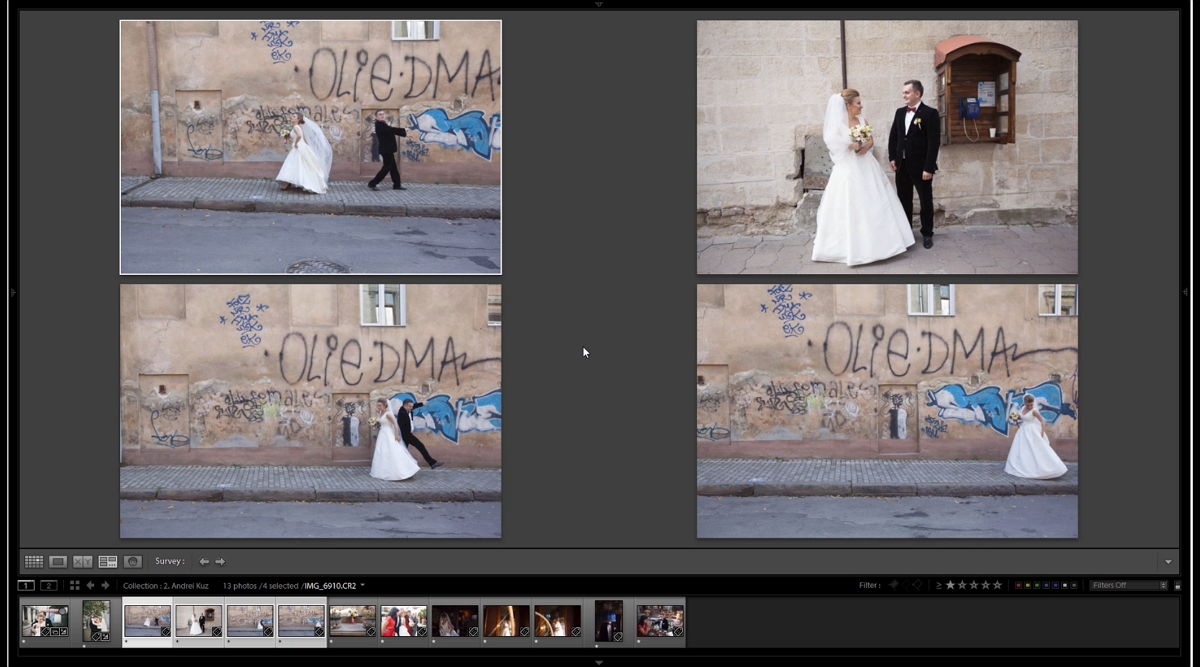Change the rating comparison operator ≥
This screenshot has height=667, width=1200.
pyautogui.click(x=939, y=585)
